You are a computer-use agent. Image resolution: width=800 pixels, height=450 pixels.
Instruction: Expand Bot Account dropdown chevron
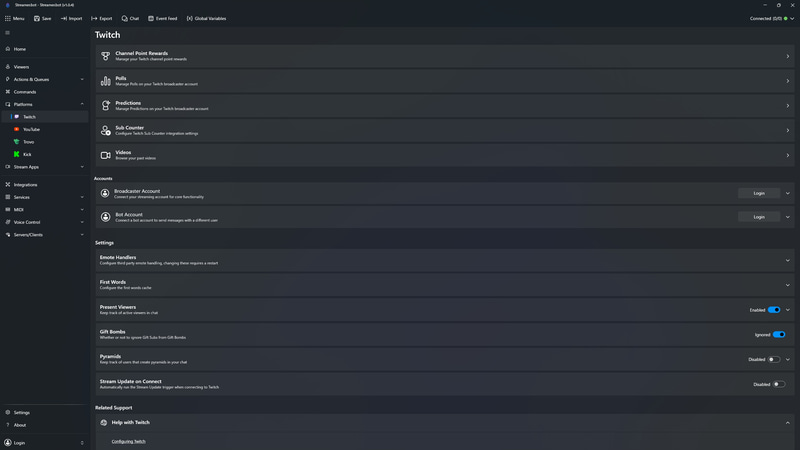click(788, 217)
